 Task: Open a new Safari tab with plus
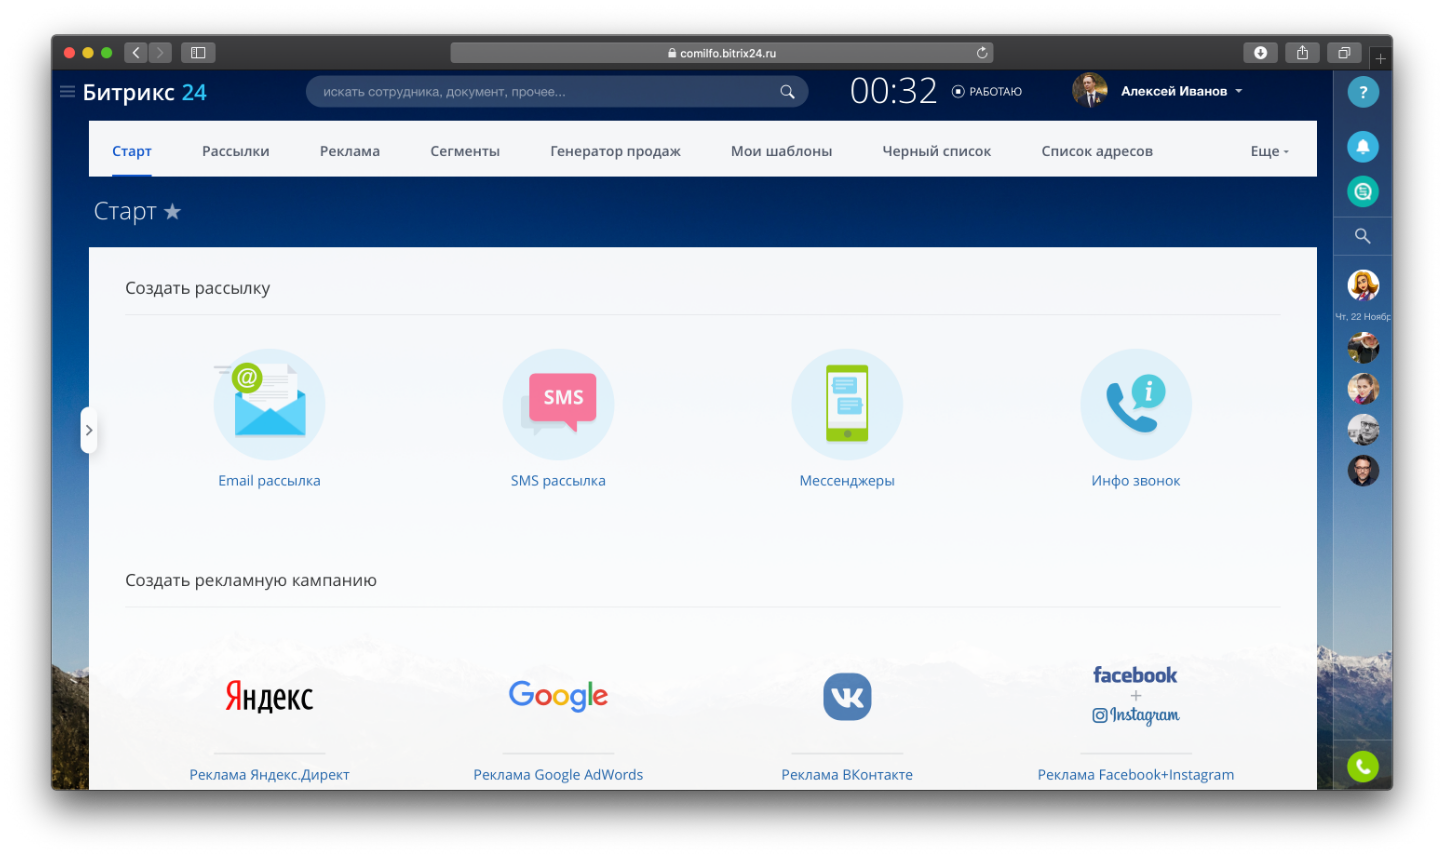[1380, 59]
